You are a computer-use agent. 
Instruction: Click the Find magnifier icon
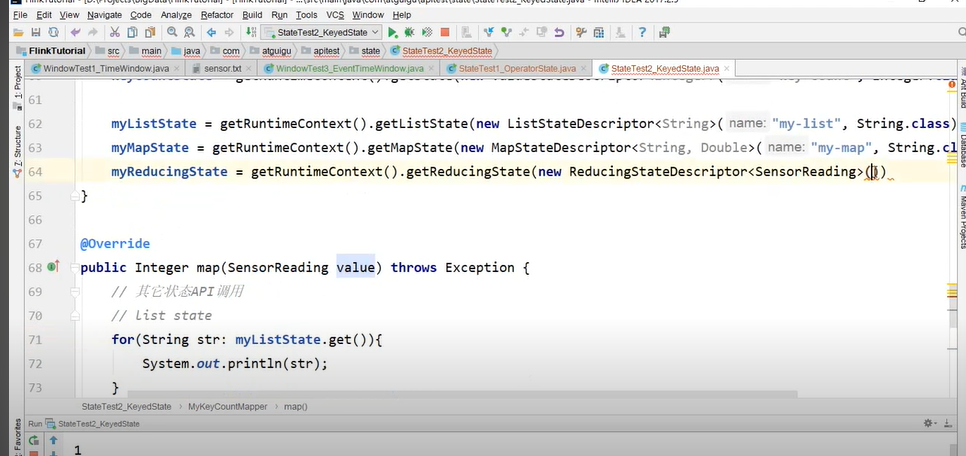[172, 33]
